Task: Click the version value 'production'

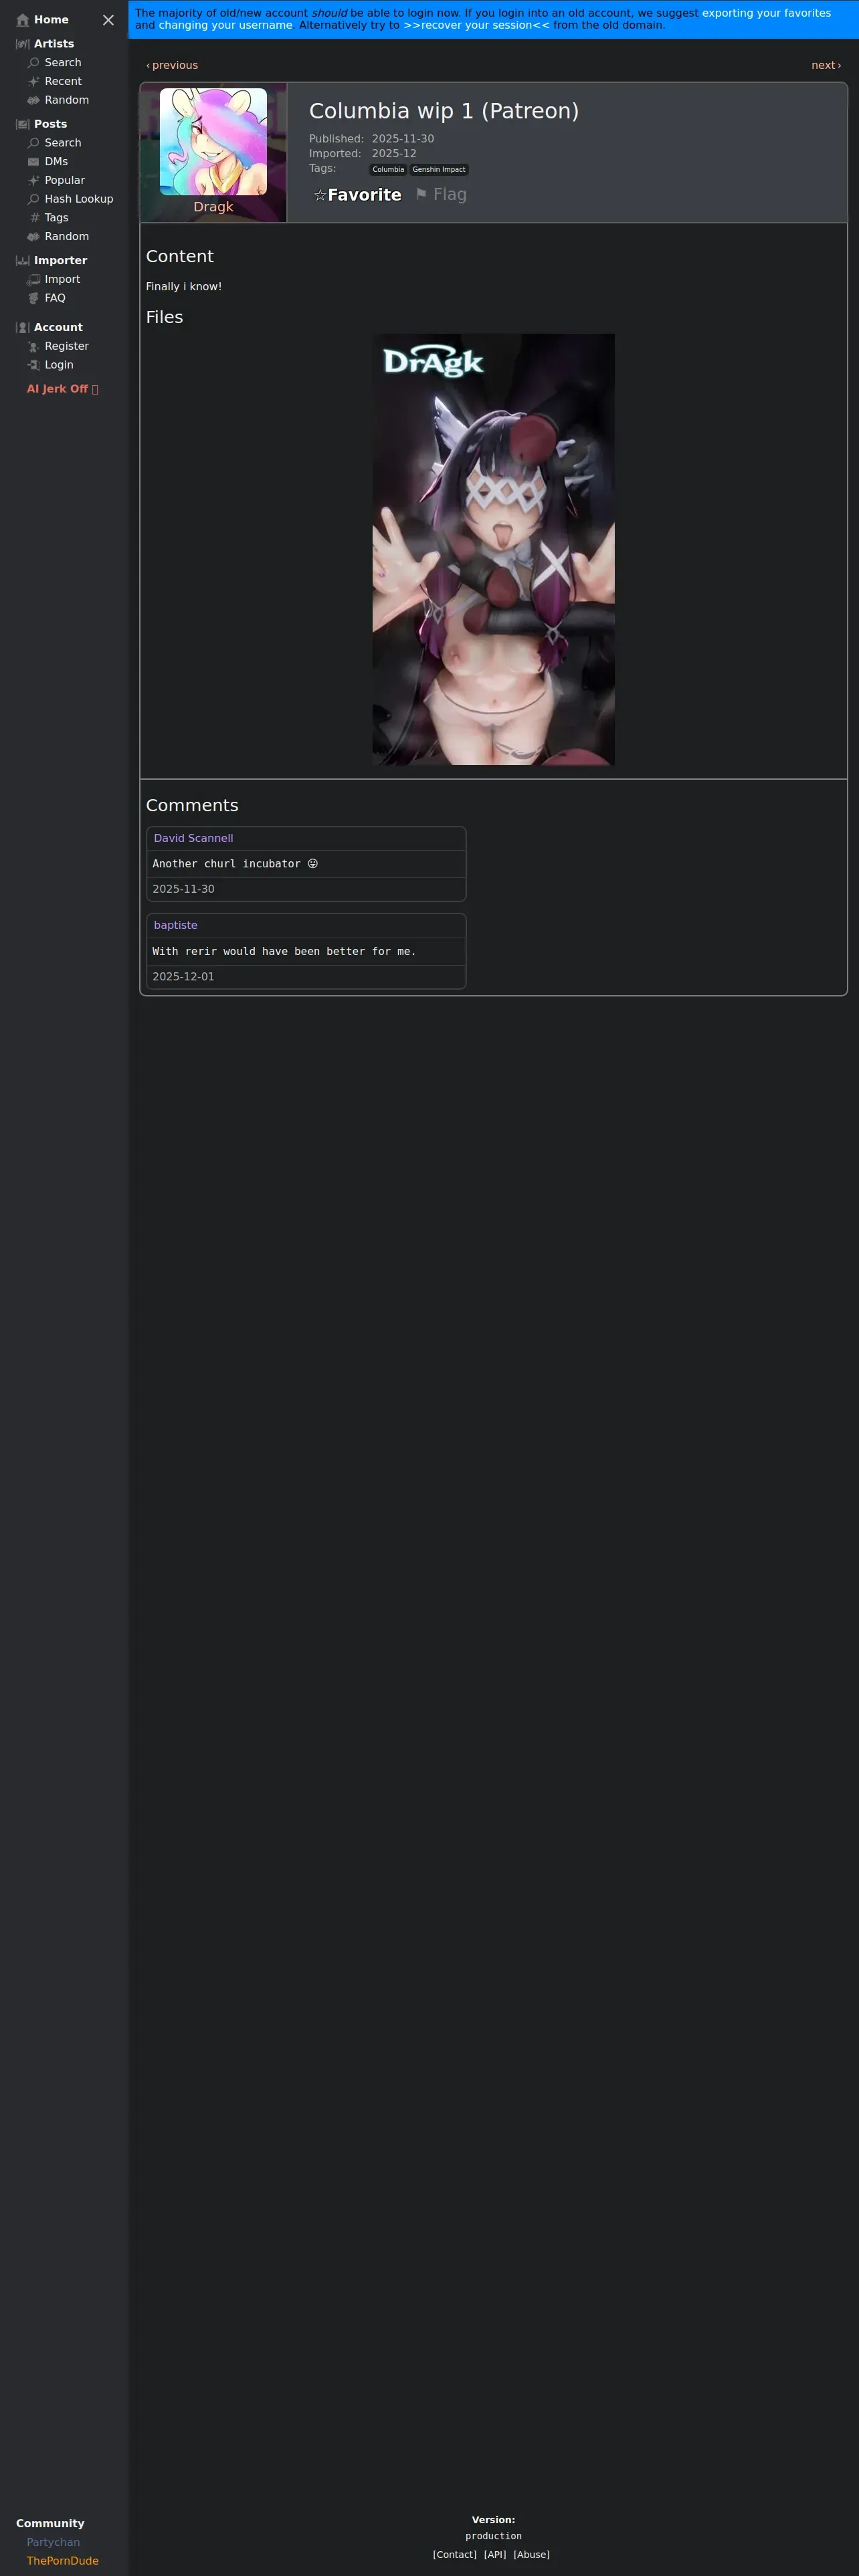Action: point(493,2536)
